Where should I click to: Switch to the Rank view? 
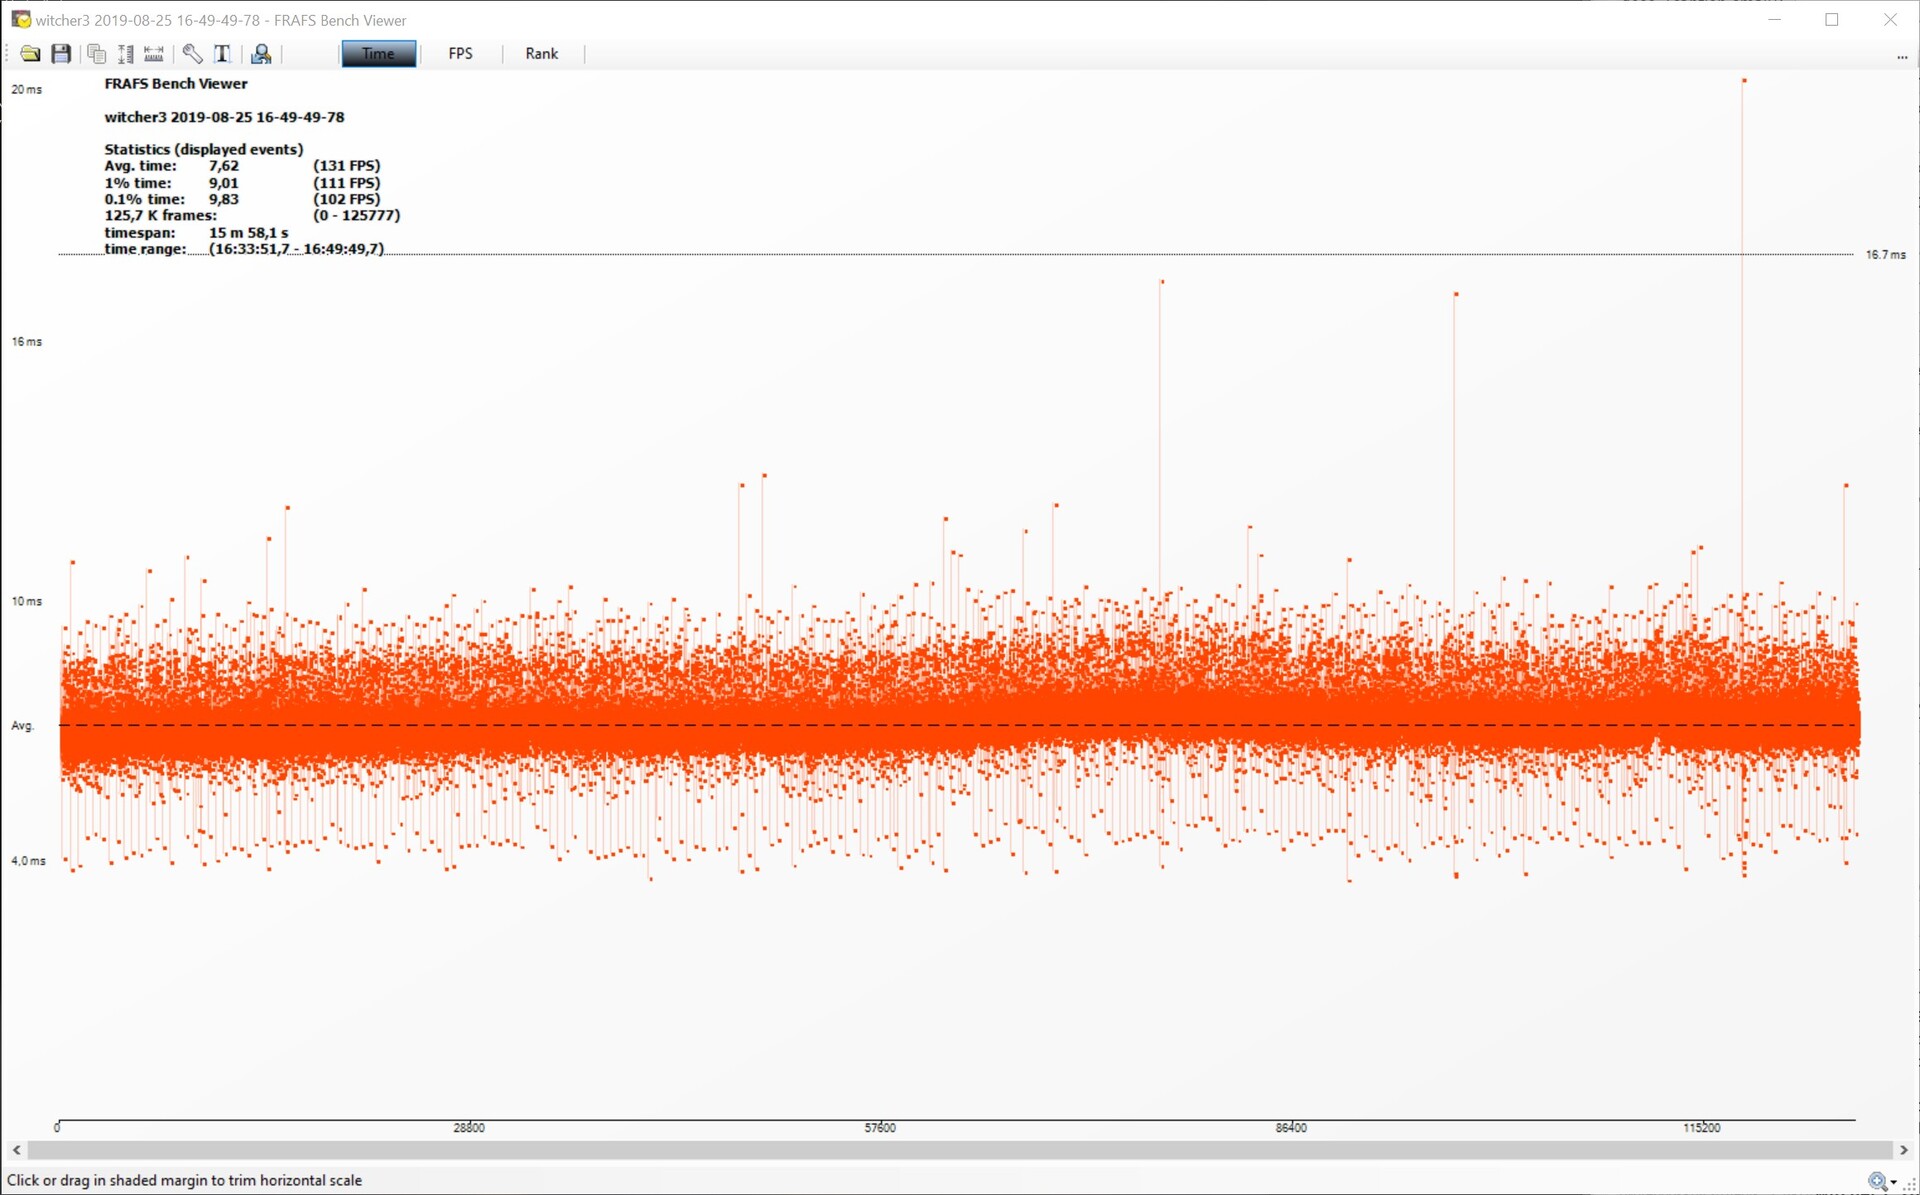click(541, 54)
